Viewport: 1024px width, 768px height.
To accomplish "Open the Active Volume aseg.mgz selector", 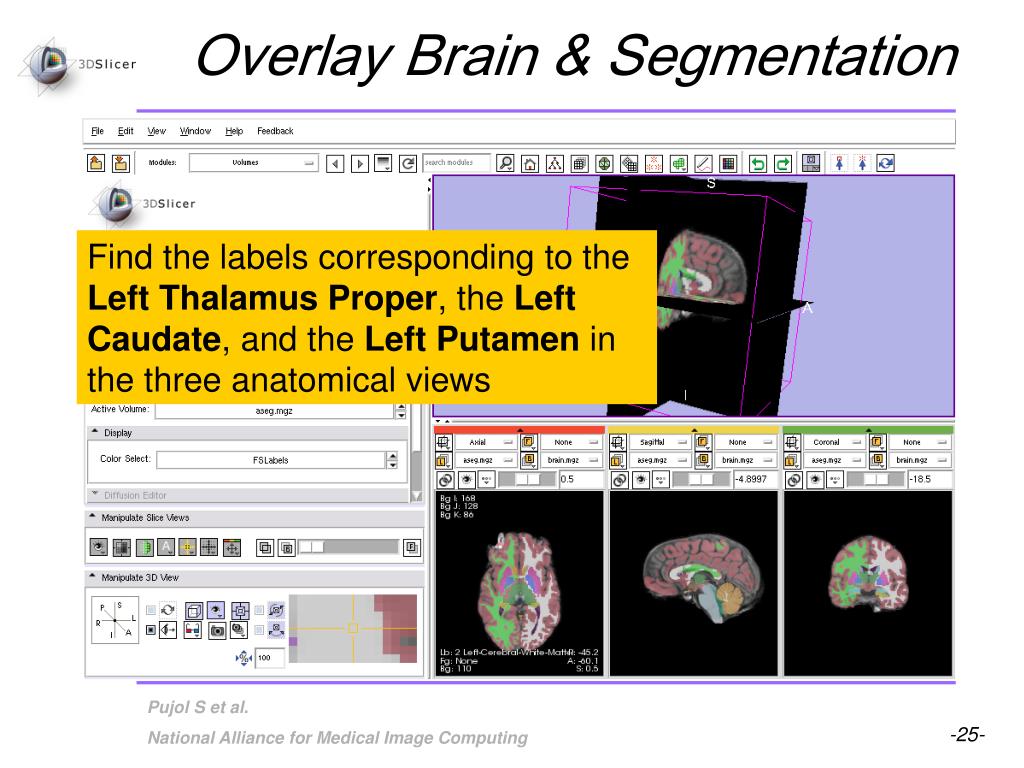I will [275, 411].
